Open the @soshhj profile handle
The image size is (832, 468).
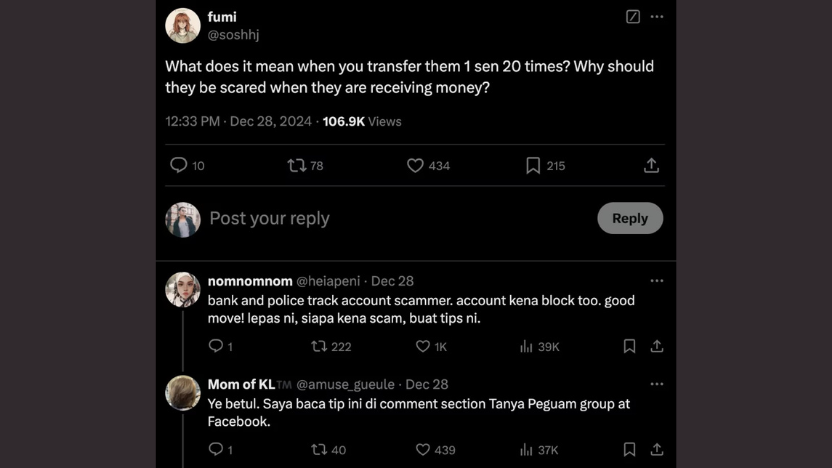[x=234, y=35]
